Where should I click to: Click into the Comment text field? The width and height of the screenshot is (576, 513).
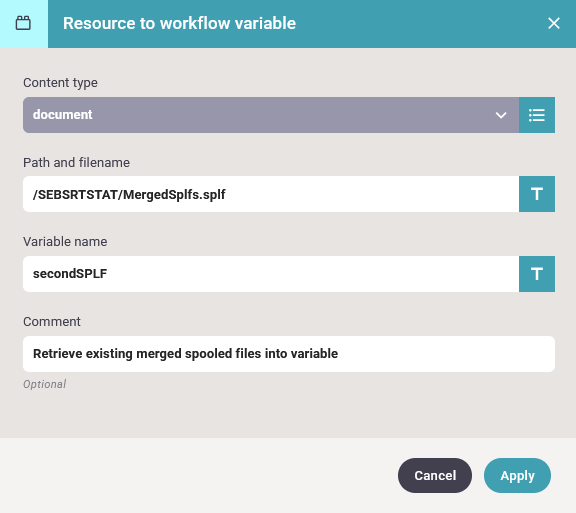[x=289, y=354]
